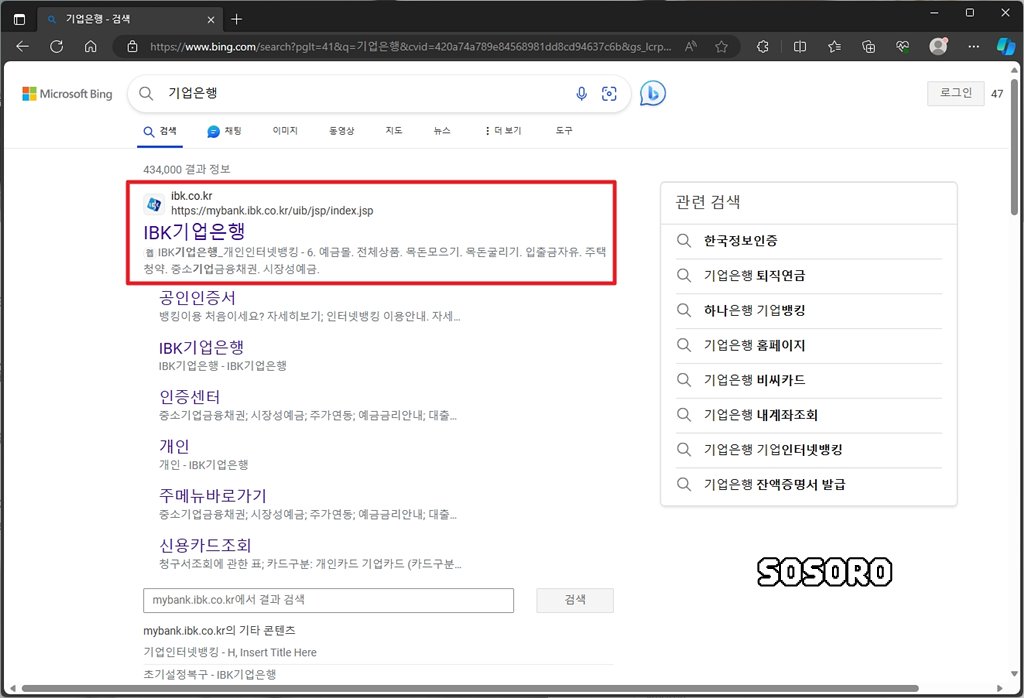Click the Bing search input field

tap(366, 93)
